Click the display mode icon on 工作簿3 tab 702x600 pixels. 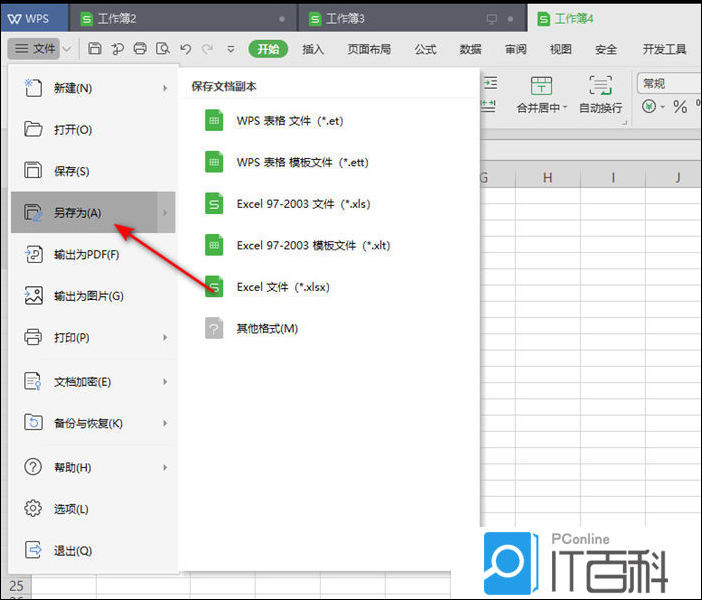(492, 19)
